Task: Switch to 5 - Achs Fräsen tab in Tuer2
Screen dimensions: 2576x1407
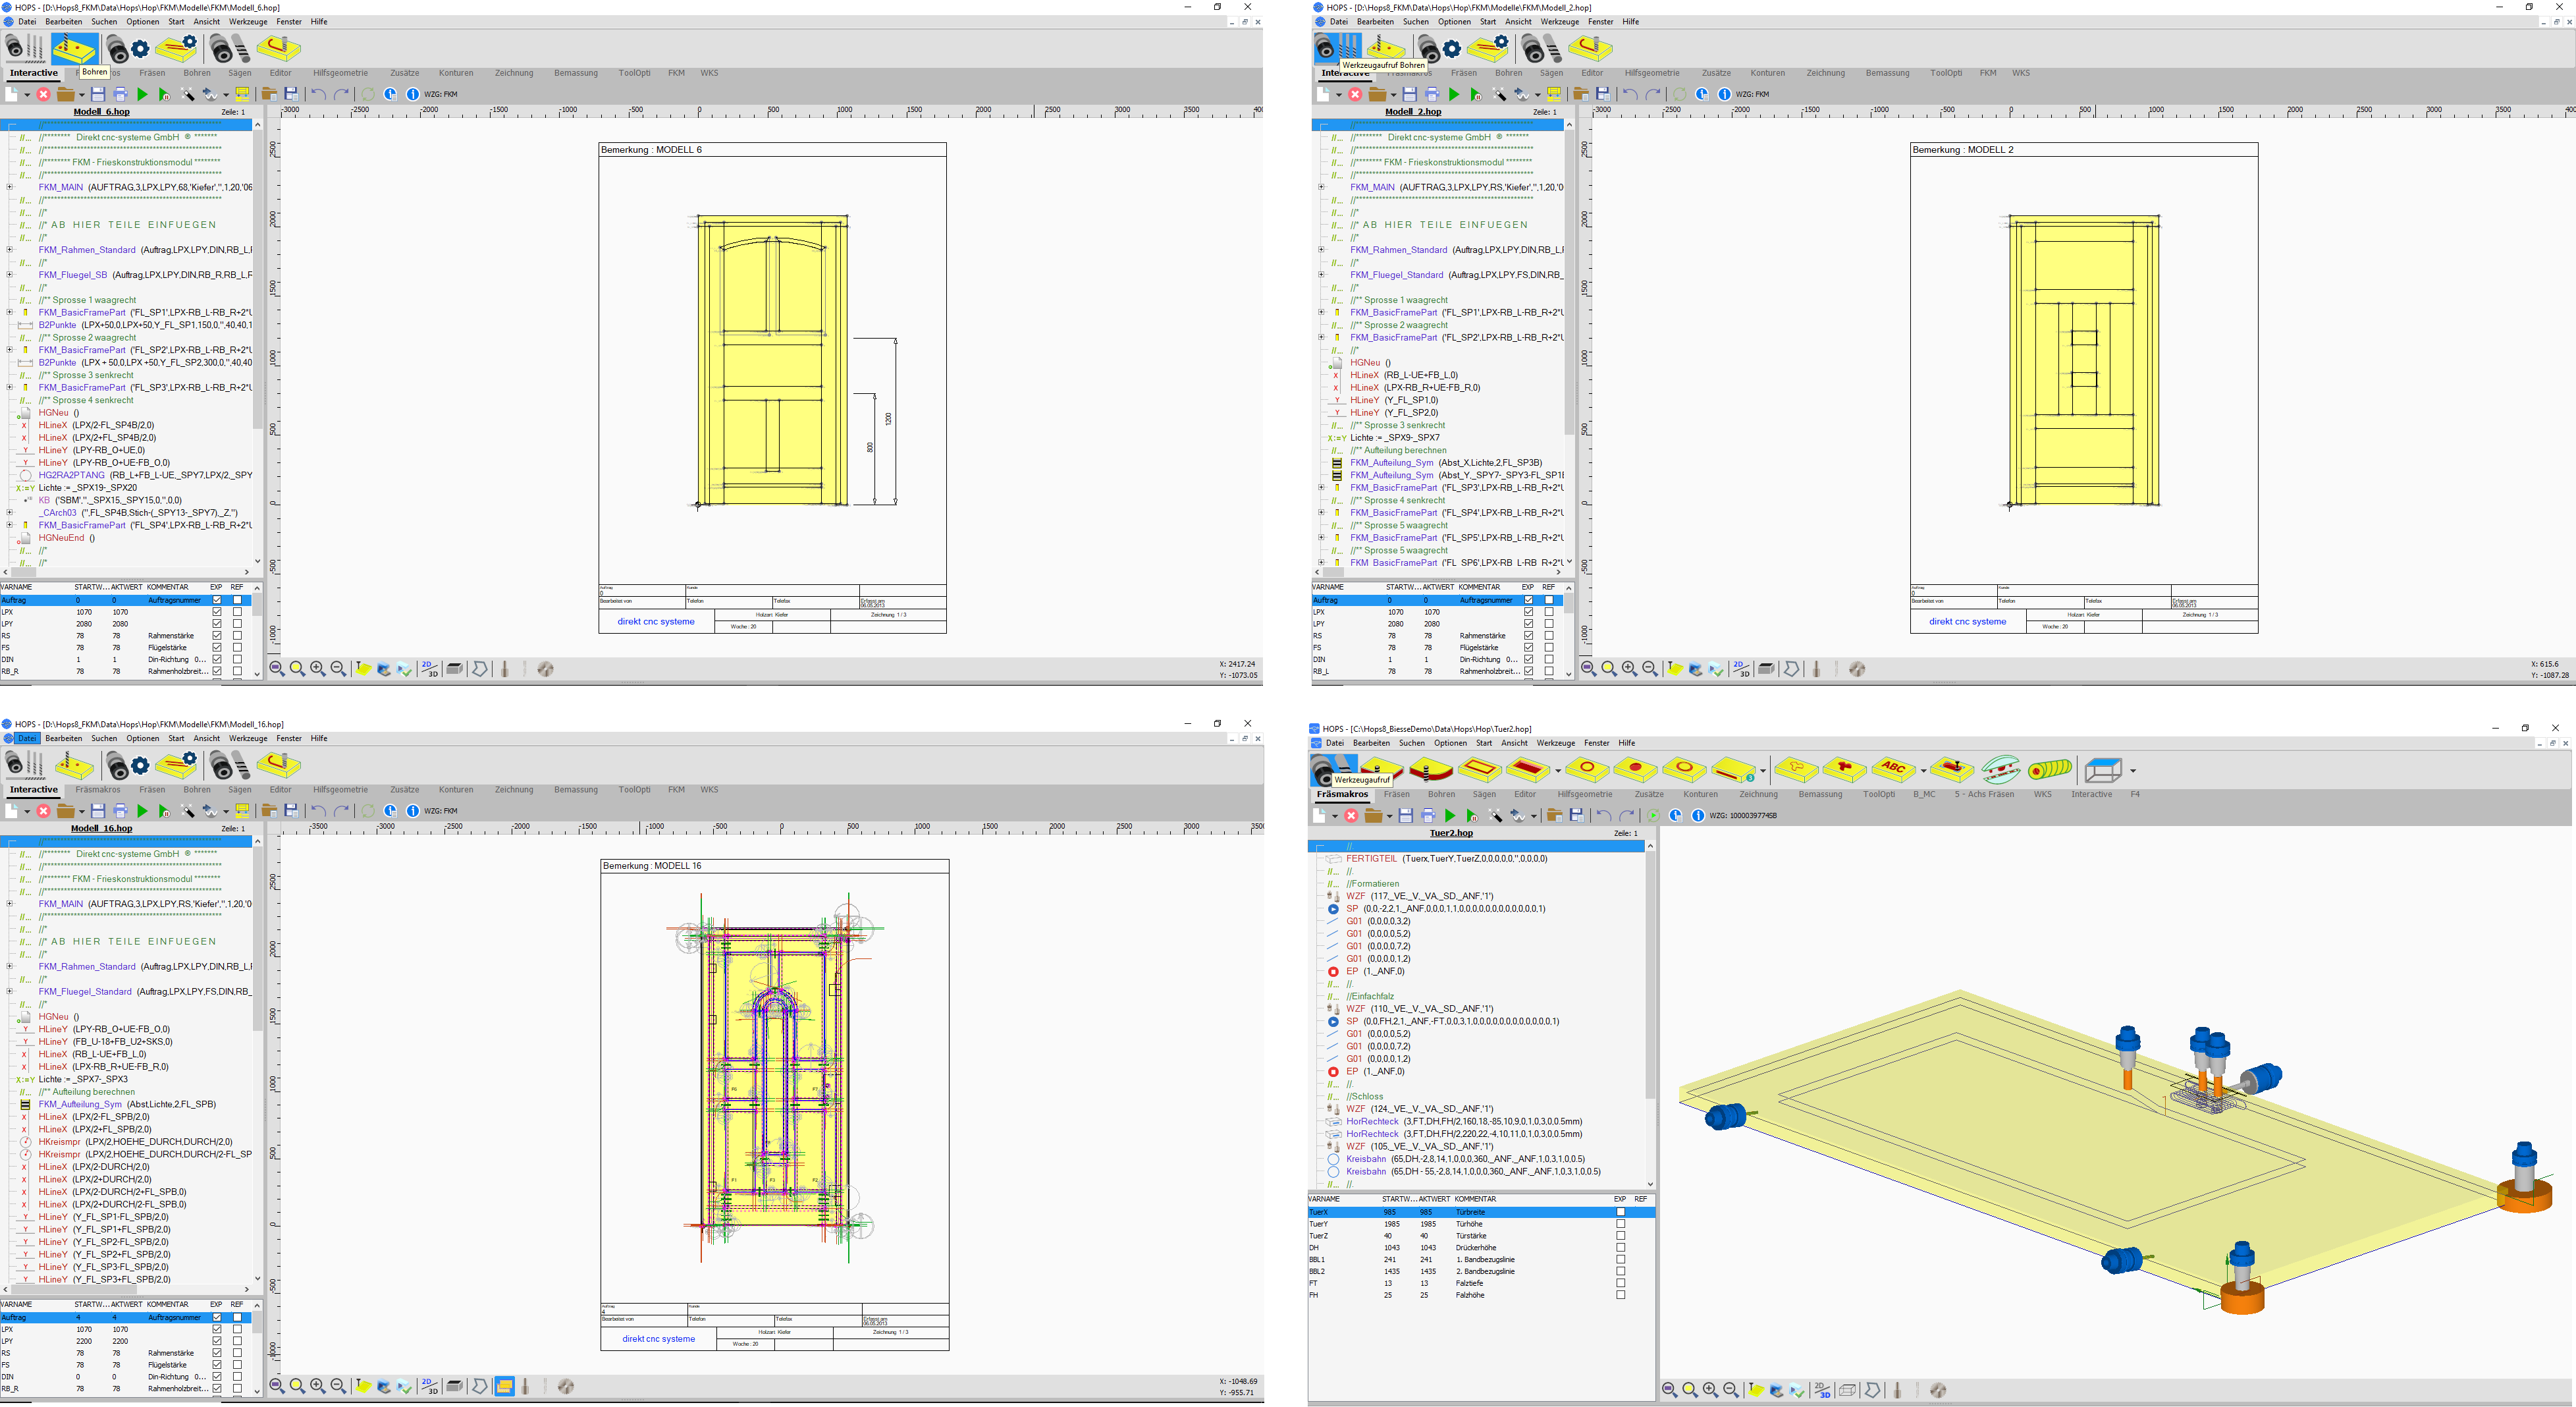Action: click(x=1984, y=795)
